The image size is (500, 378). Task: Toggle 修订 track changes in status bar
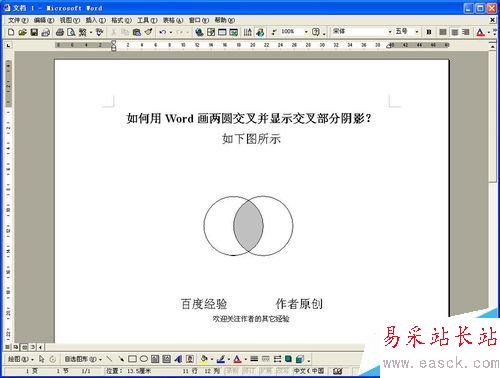[x=248, y=371]
